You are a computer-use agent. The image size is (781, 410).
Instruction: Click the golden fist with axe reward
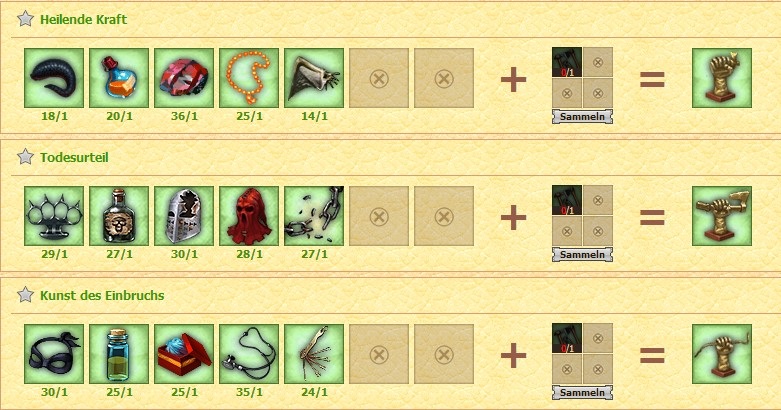click(722, 216)
